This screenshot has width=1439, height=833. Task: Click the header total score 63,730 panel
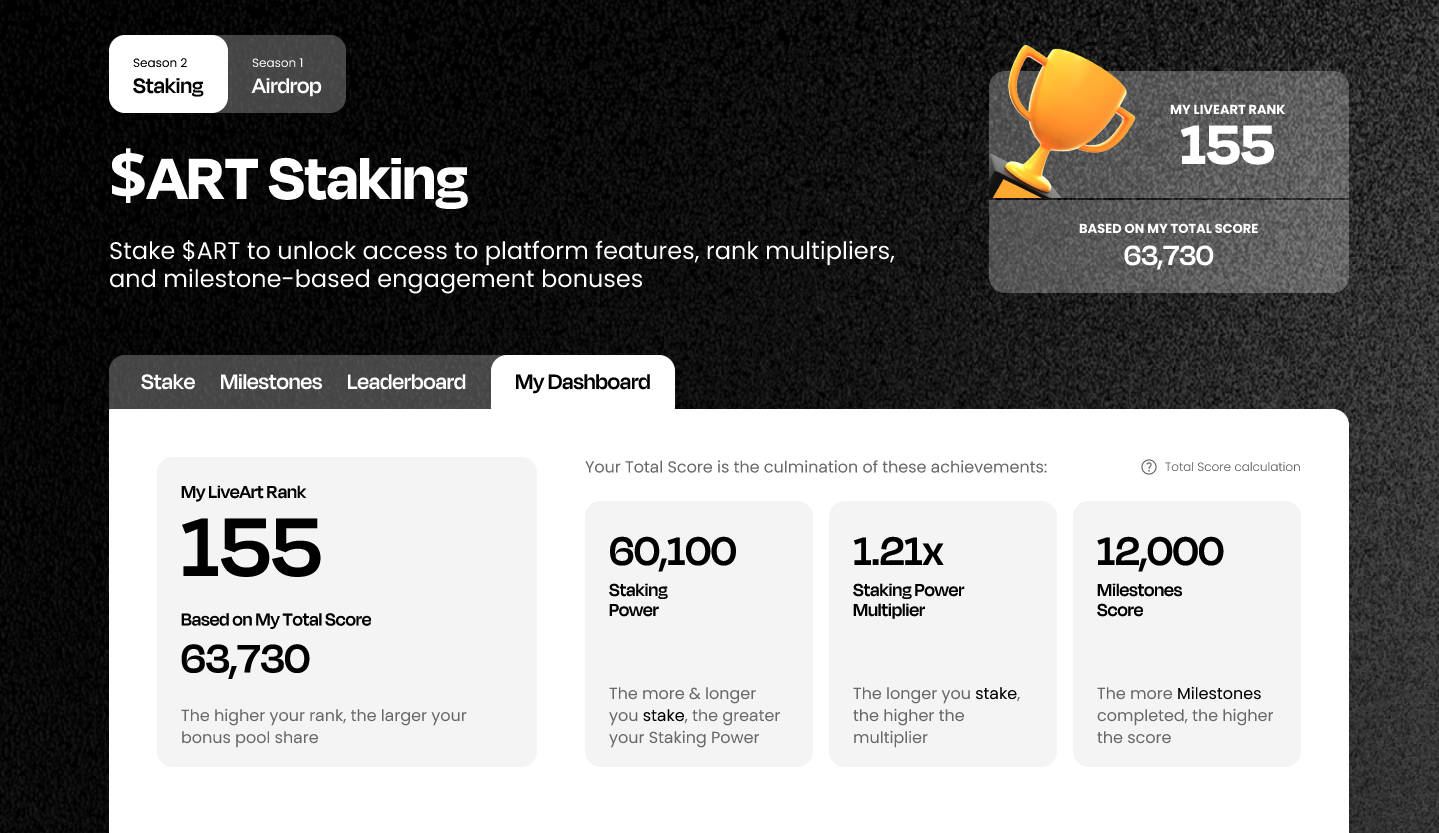pyautogui.click(x=1169, y=246)
